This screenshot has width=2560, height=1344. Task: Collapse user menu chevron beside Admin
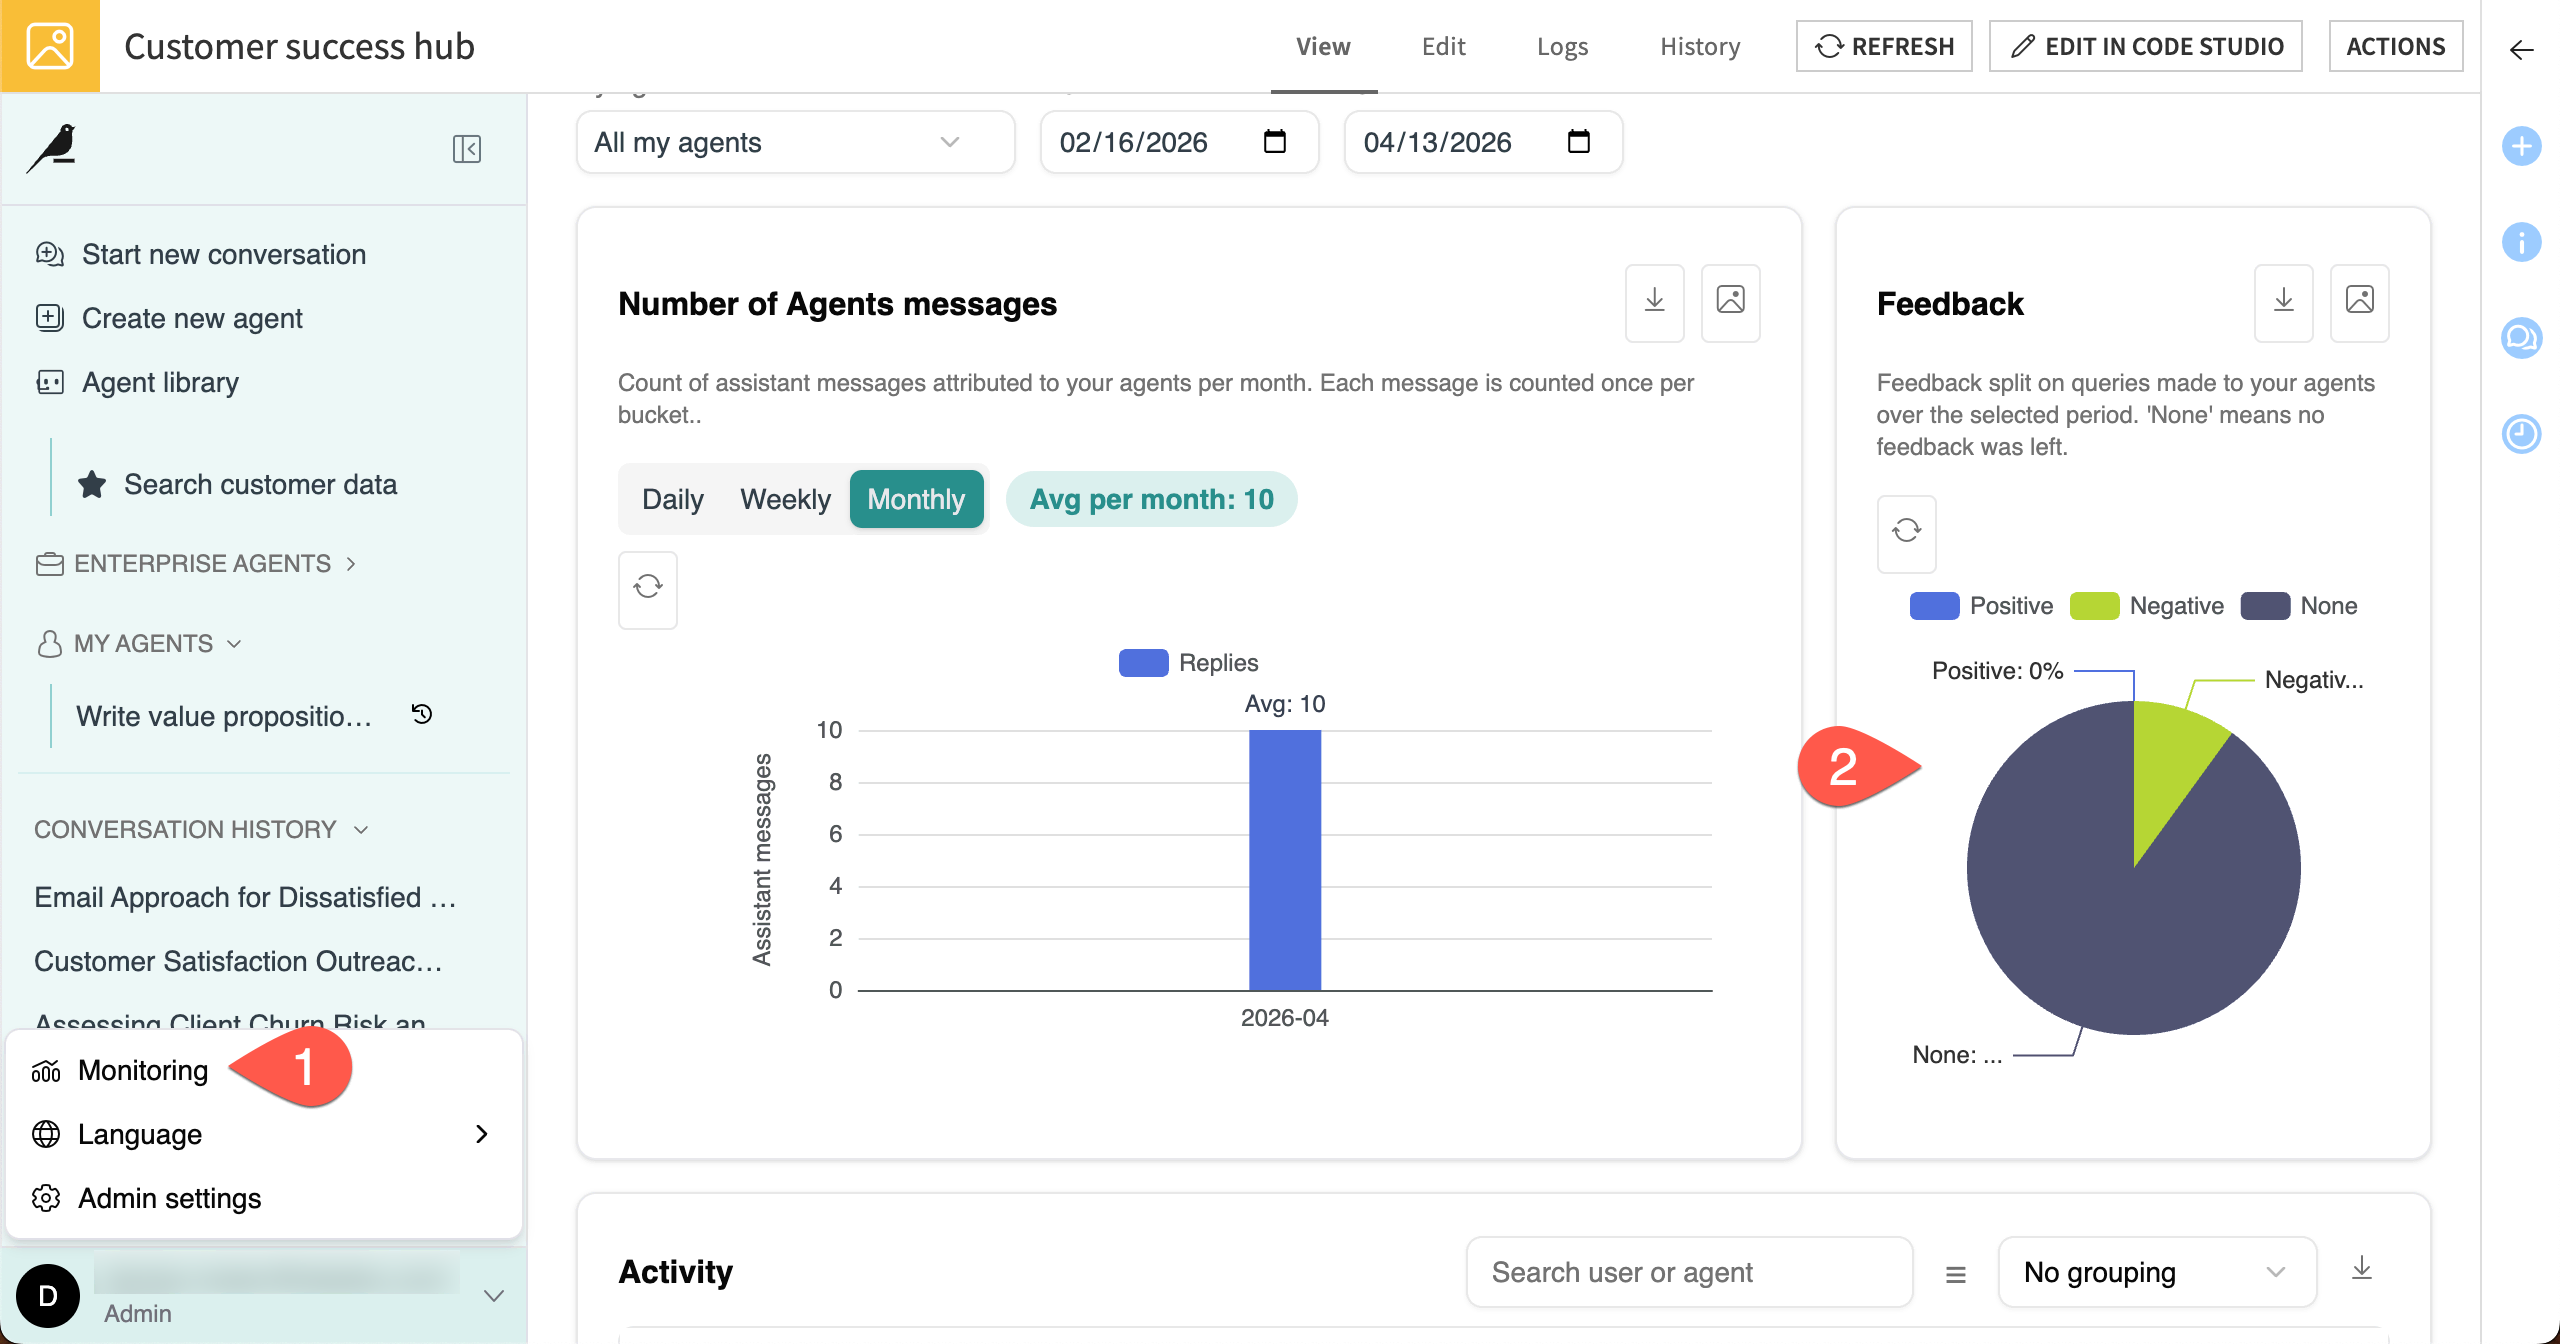pyautogui.click(x=493, y=1296)
